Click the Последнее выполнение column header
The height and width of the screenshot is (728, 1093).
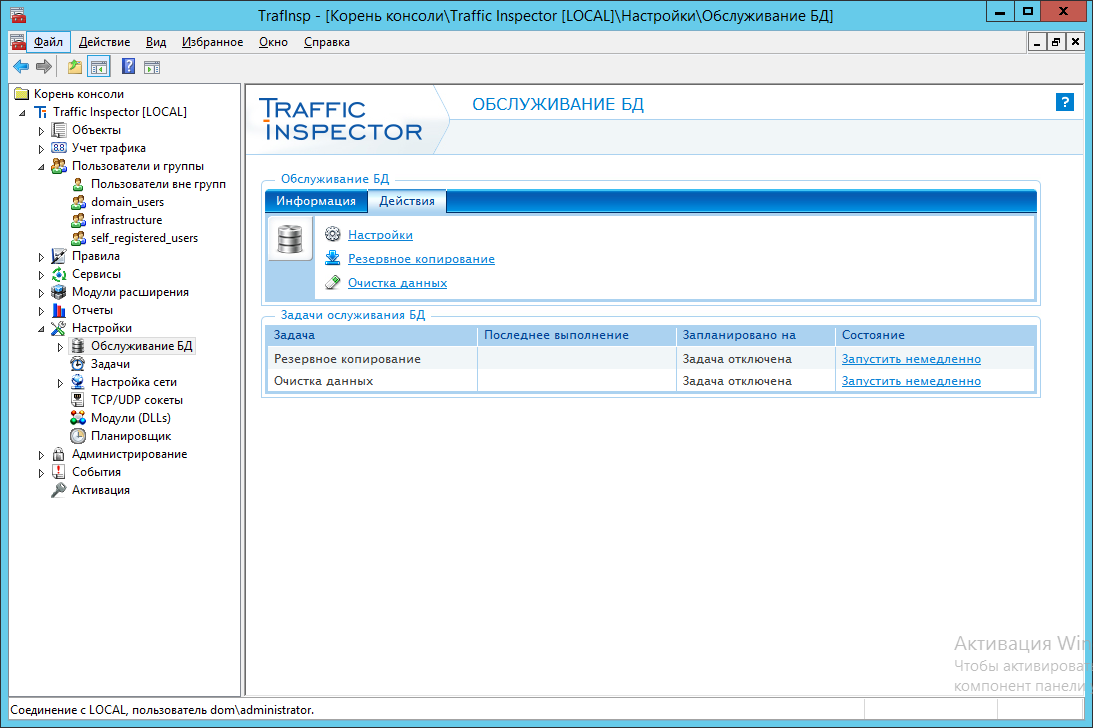(576, 335)
